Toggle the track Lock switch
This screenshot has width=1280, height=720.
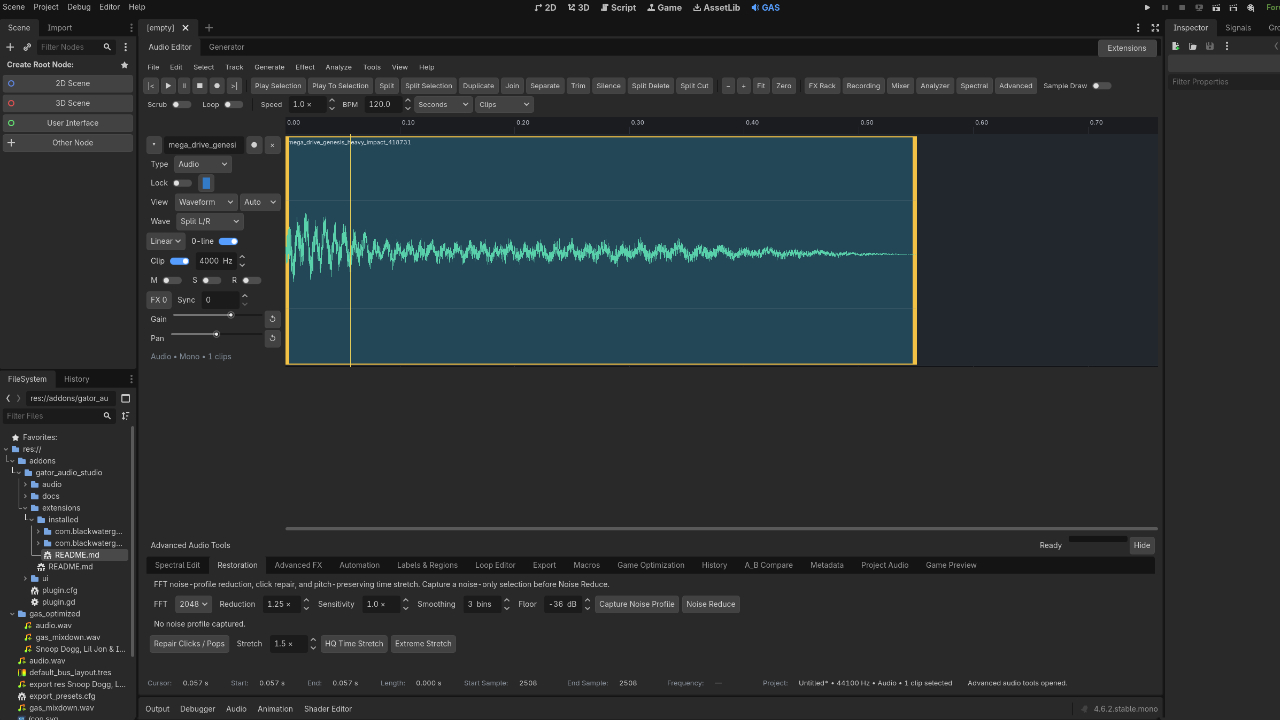(x=182, y=183)
